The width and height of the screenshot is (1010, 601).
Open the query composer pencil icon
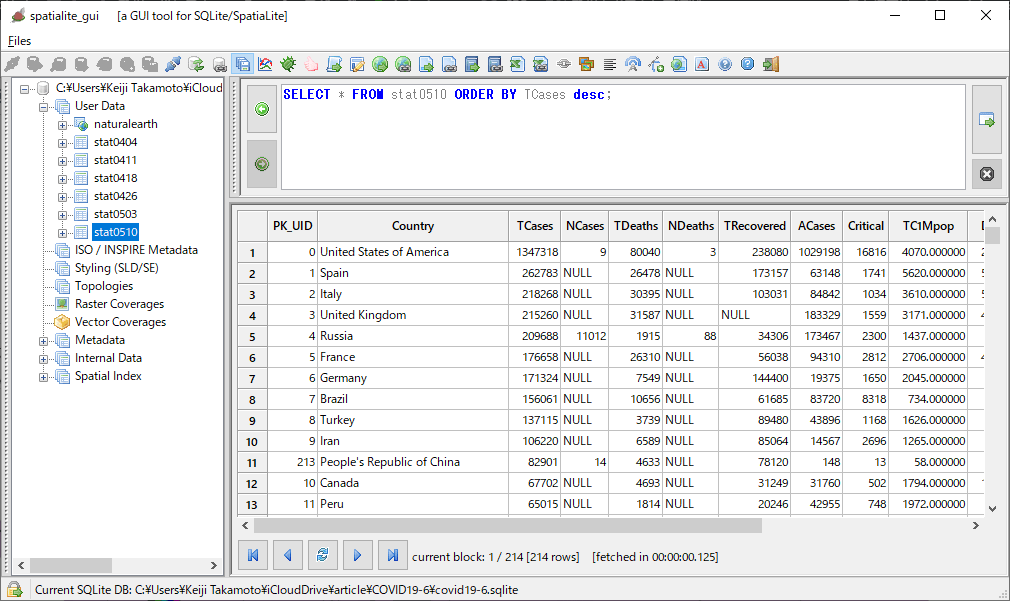(357, 64)
